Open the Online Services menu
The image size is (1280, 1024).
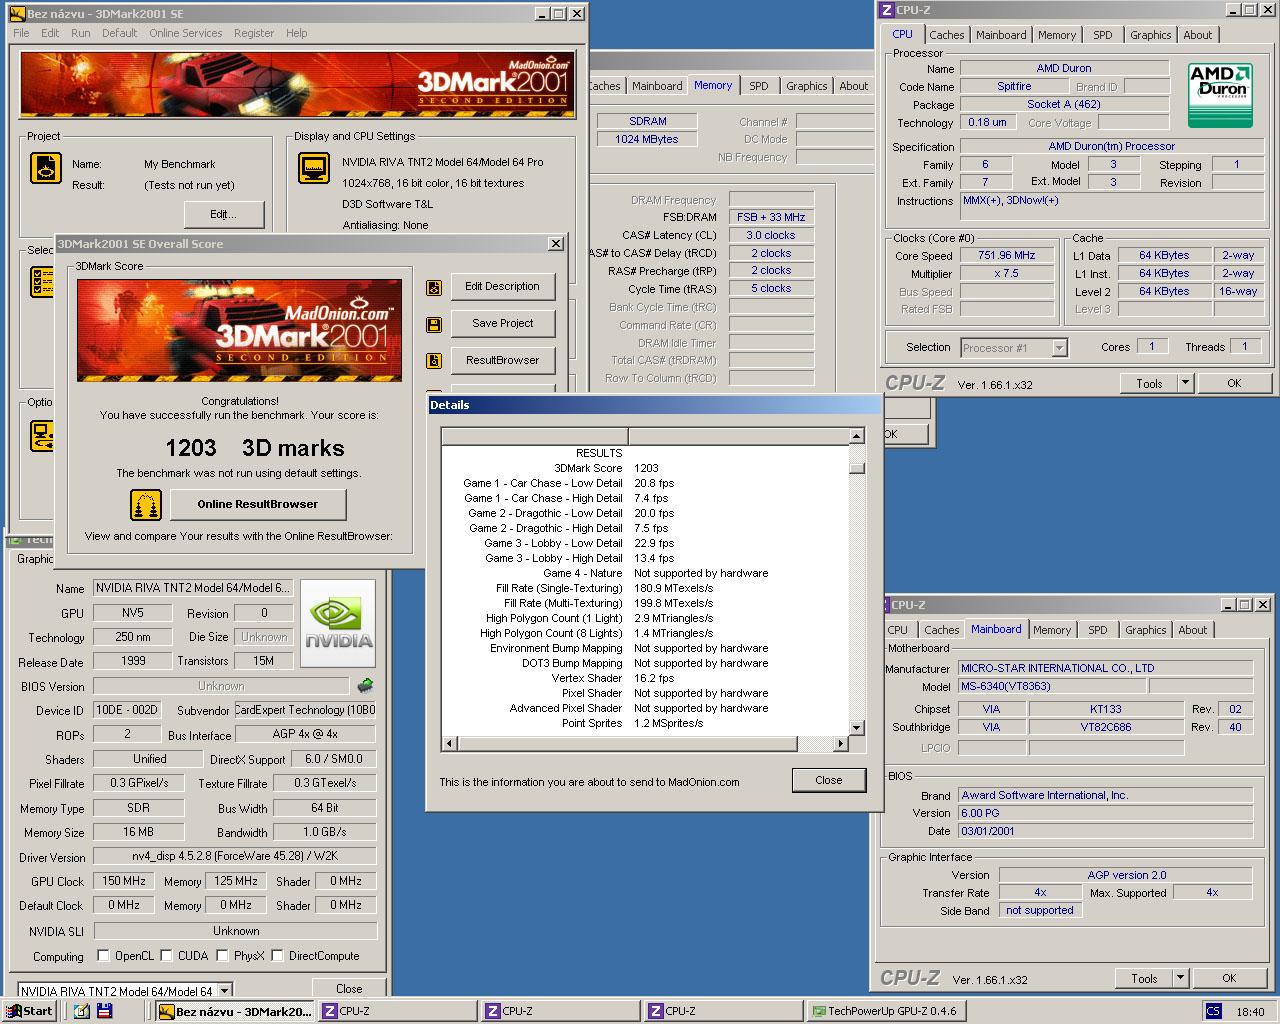pyautogui.click(x=186, y=33)
